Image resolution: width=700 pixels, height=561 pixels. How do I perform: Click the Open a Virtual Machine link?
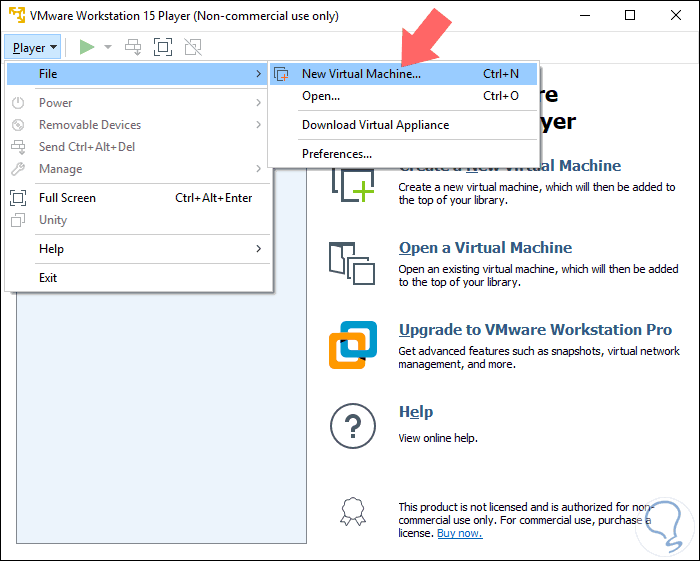[485, 248]
